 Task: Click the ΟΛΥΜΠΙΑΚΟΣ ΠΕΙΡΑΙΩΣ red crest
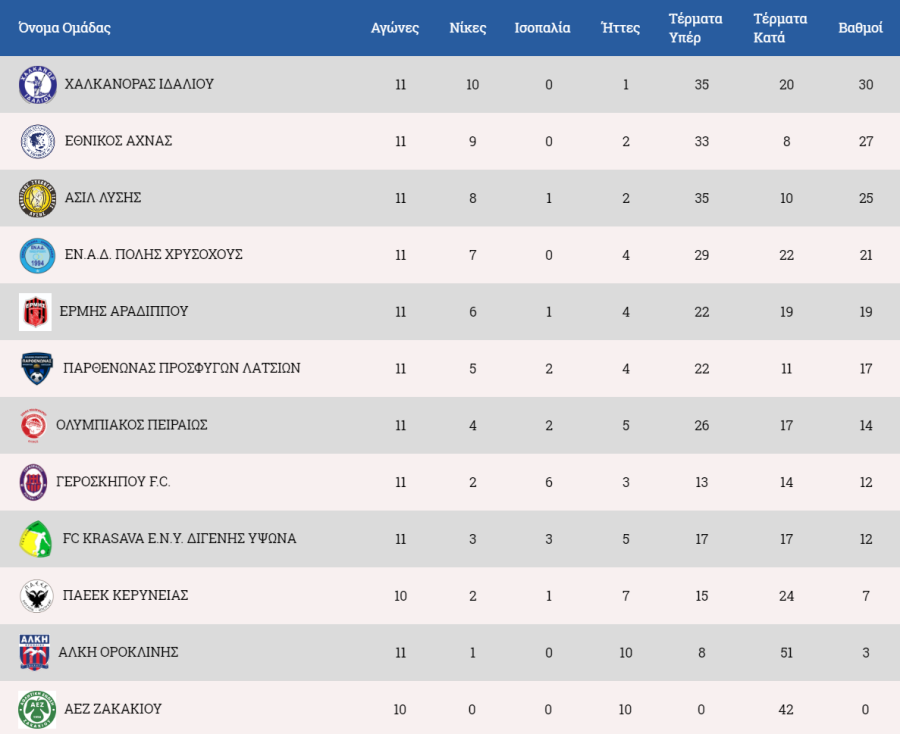[x=33, y=425]
